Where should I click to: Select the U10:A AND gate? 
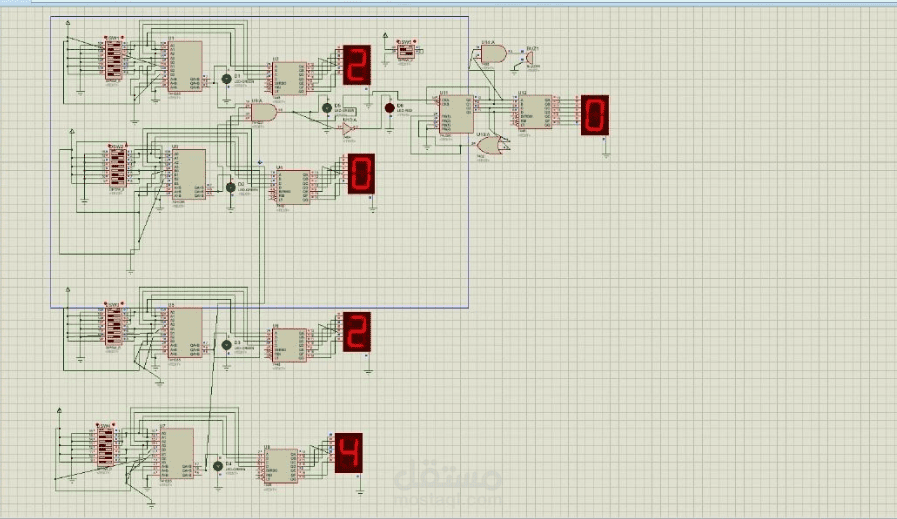tap(263, 112)
